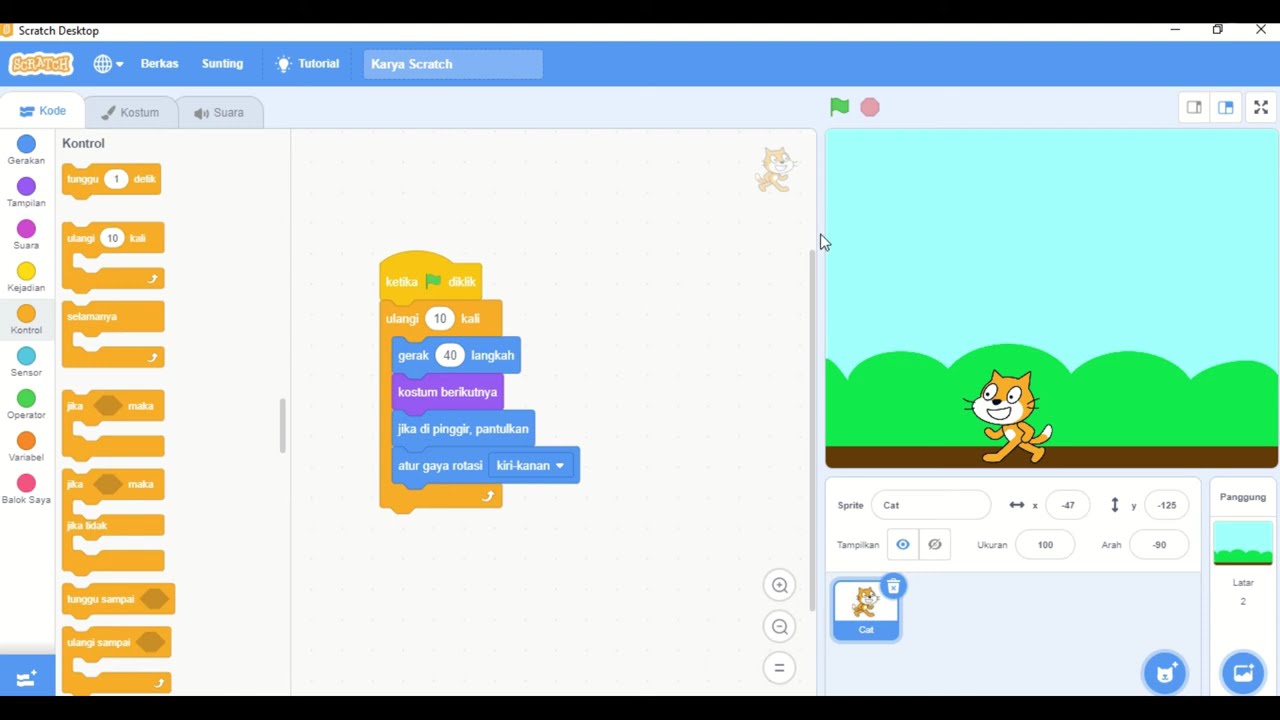Click the 'ulangi sampai' palette block
The height and width of the screenshot is (720, 1280).
(116, 659)
